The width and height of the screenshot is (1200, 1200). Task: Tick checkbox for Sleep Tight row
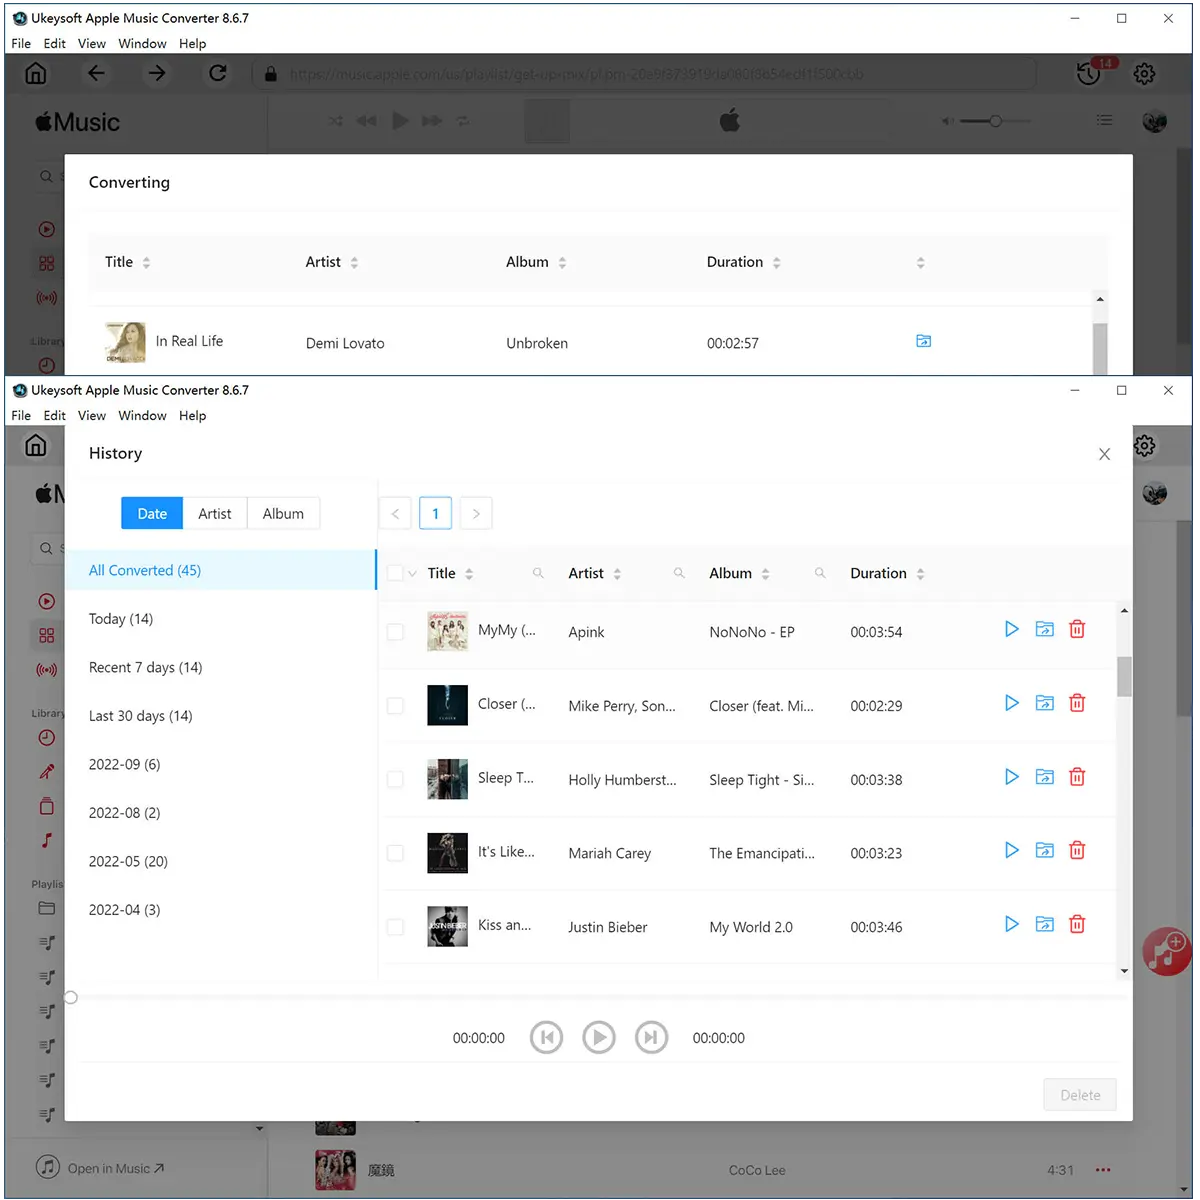coord(395,780)
